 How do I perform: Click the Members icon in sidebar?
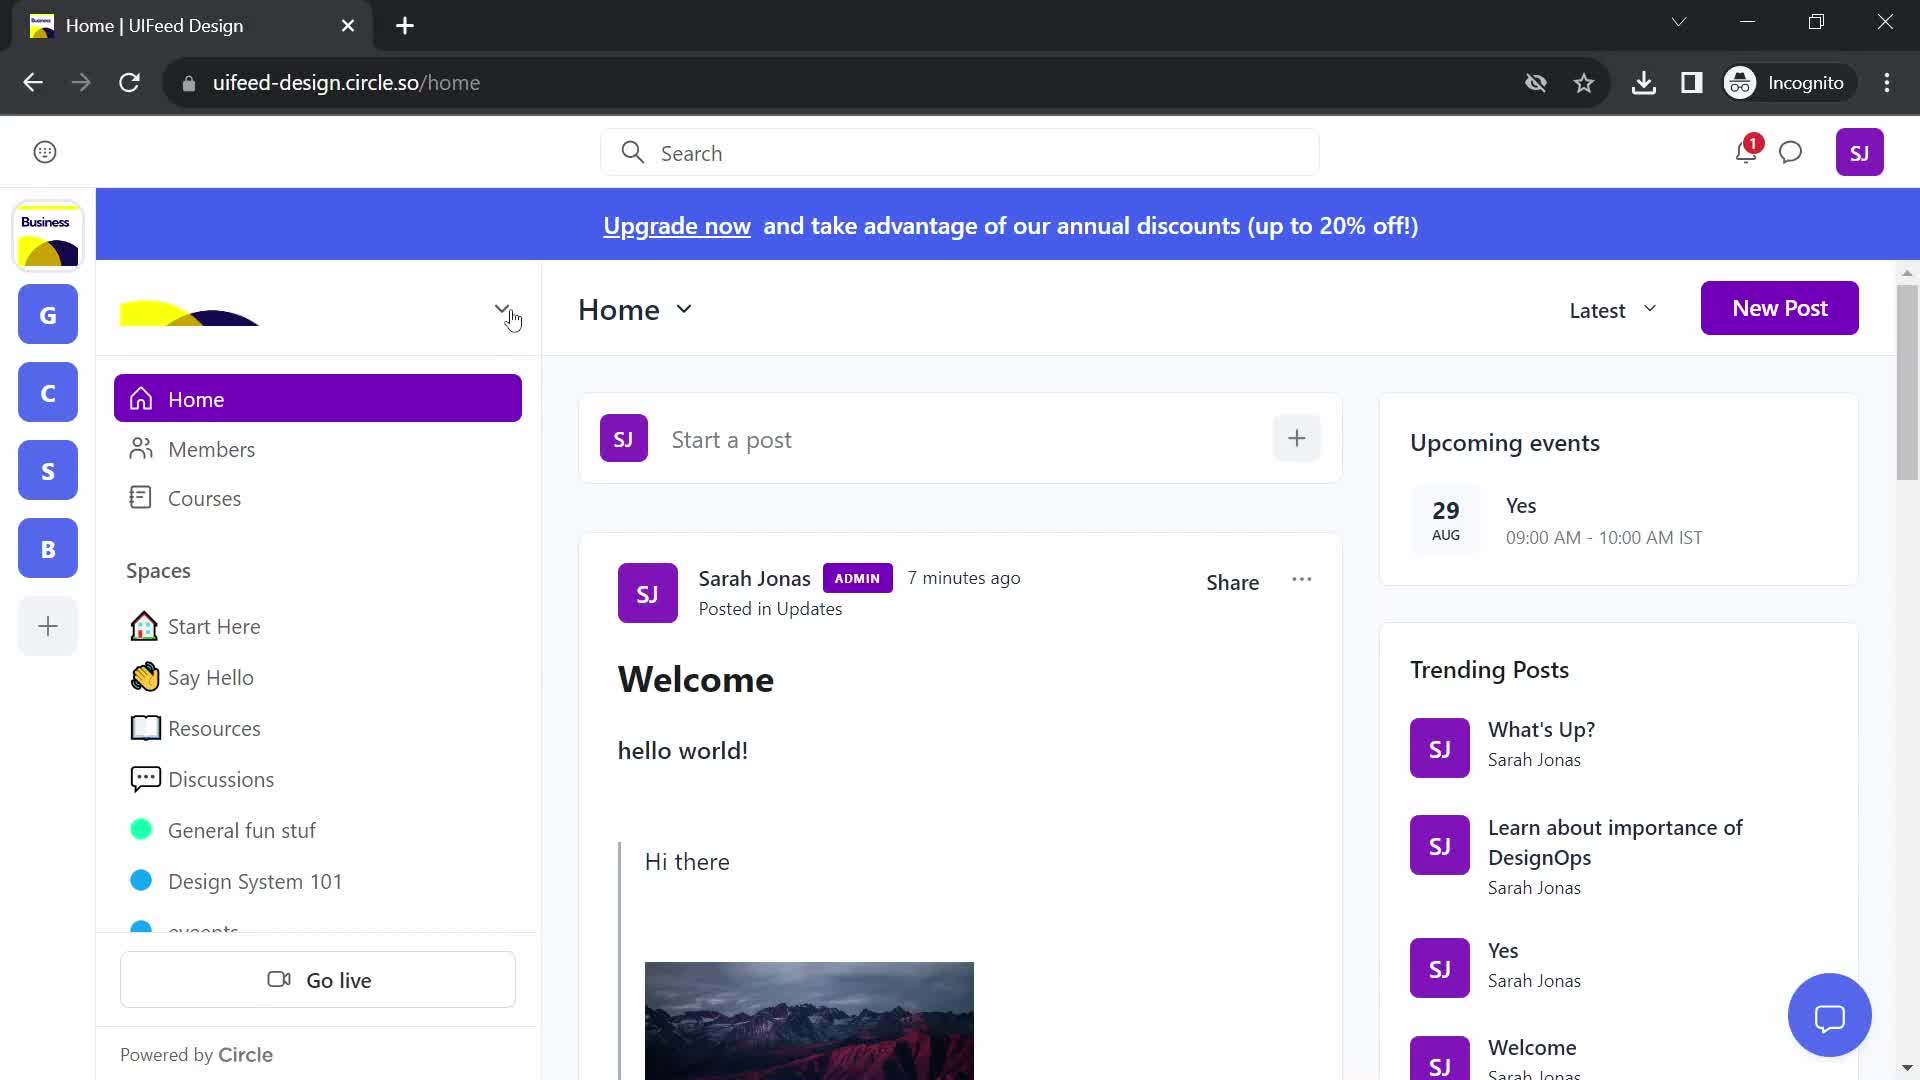pyautogui.click(x=142, y=448)
